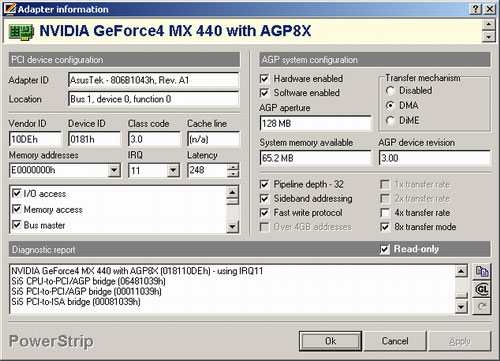The height and width of the screenshot is (361, 500).
Task: Select the Disabled transfer mechanism radio
Action: click(390, 91)
